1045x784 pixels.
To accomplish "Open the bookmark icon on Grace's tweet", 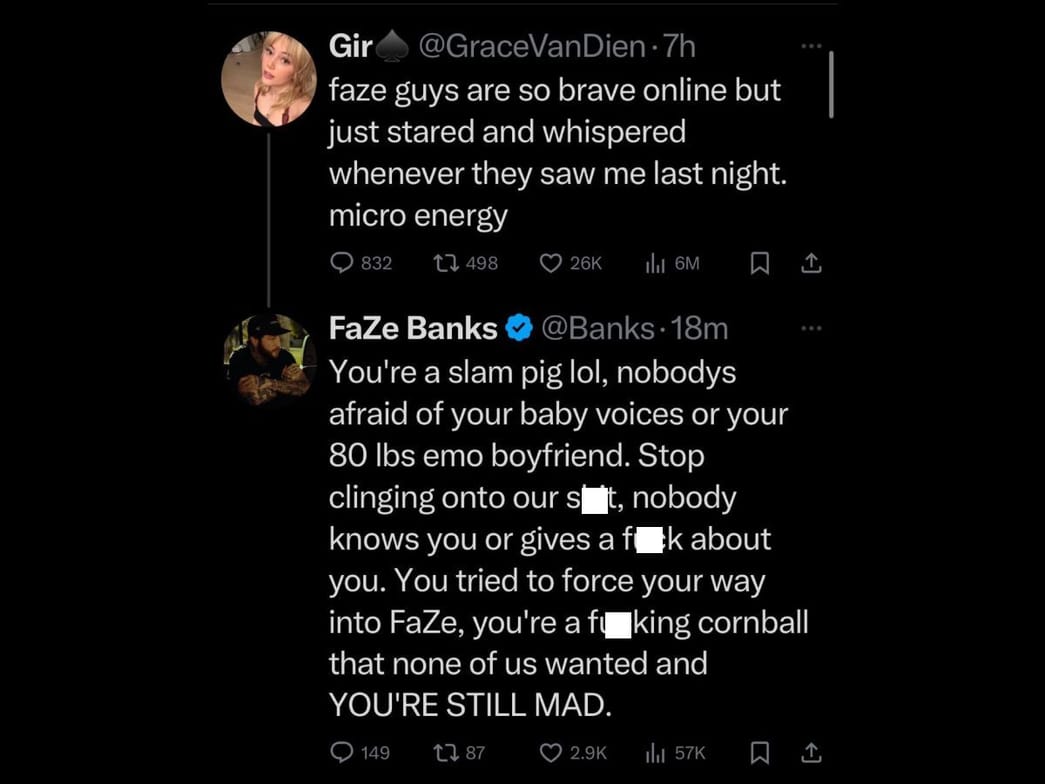I will click(760, 262).
